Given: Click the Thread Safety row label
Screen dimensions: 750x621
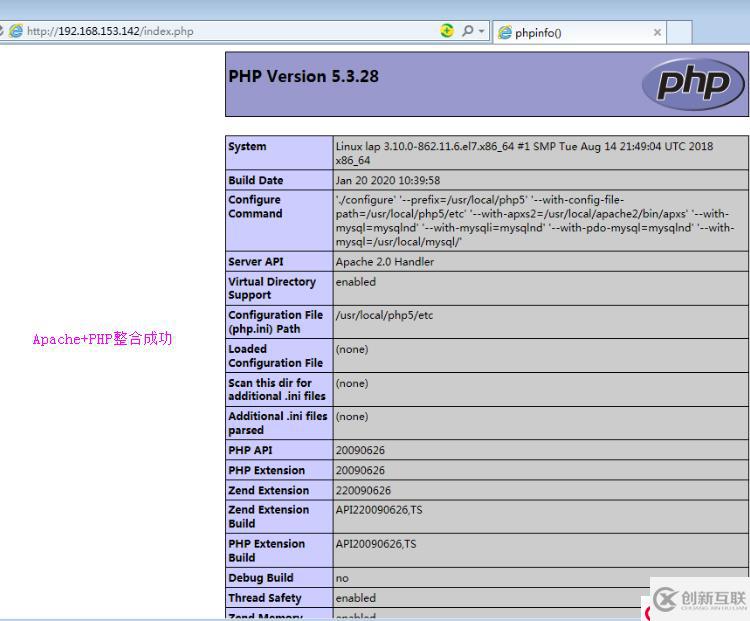Looking at the screenshot, I should coord(264,598).
